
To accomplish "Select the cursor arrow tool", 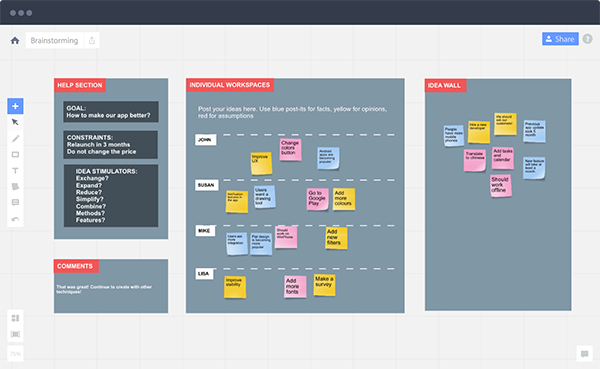I will tap(15, 122).
